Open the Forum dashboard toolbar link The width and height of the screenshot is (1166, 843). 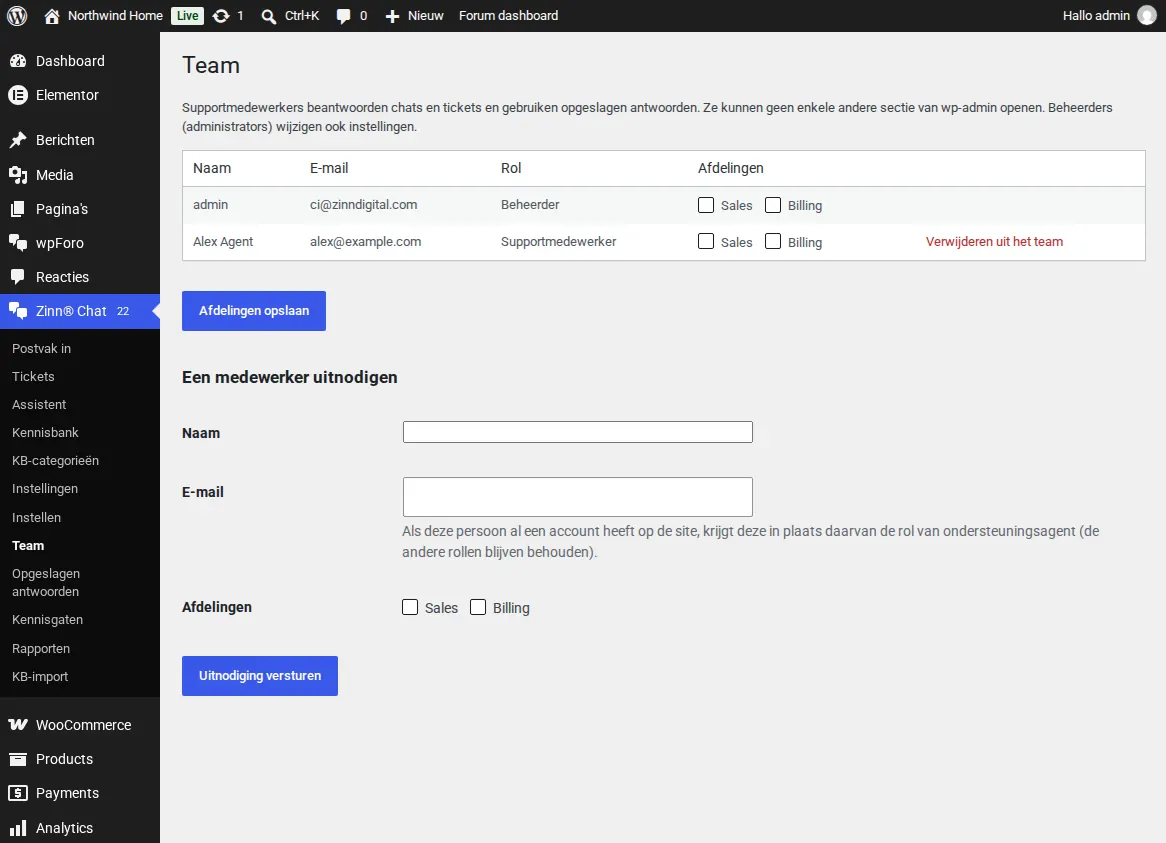[508, 16]
